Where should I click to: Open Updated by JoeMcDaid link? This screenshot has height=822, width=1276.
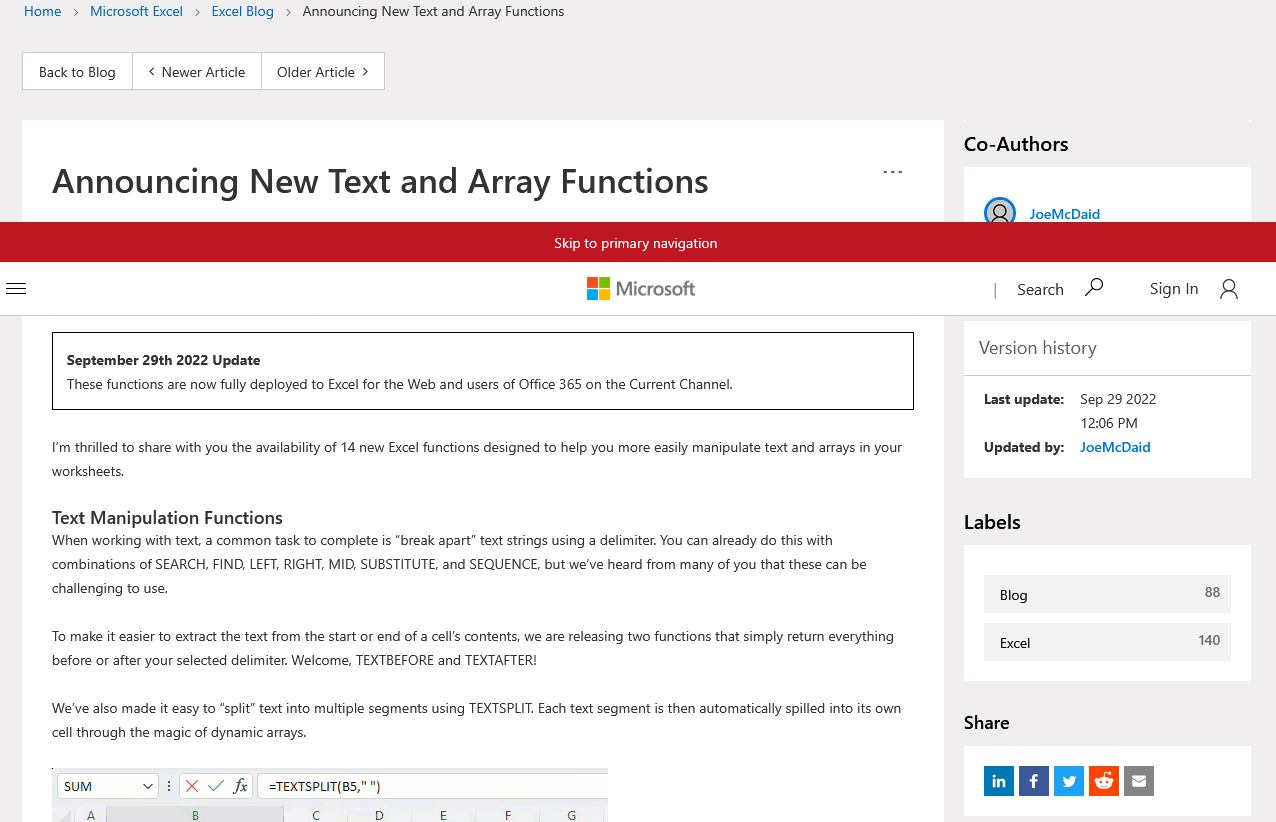click(x=1115, y=447)
